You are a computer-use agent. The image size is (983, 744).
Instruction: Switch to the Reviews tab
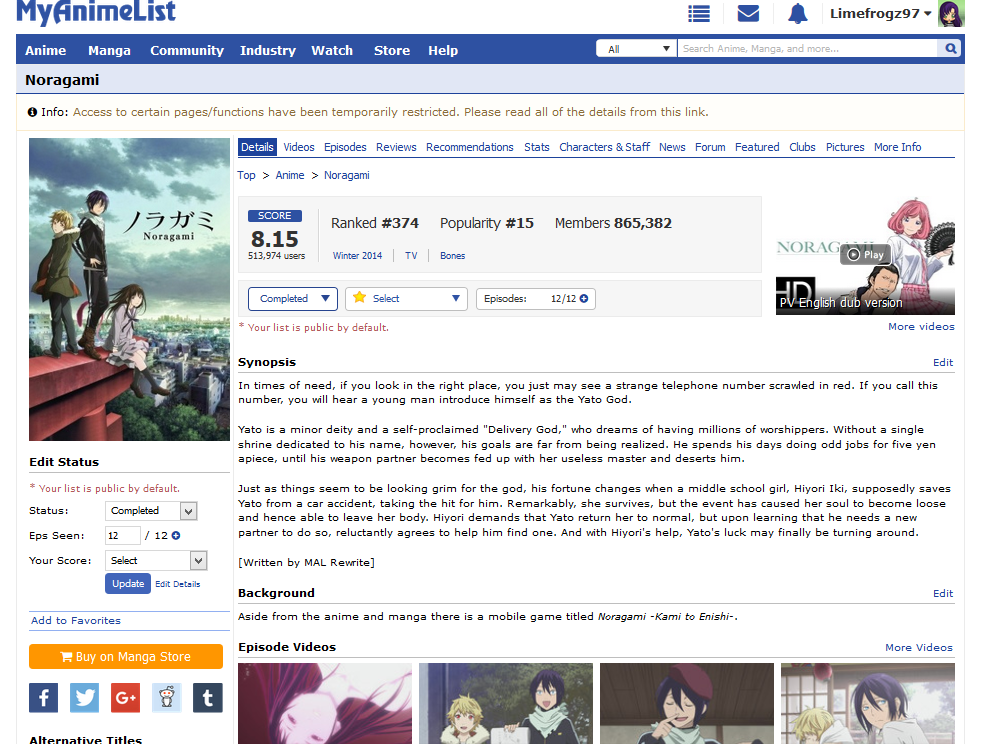pos(396,147)
